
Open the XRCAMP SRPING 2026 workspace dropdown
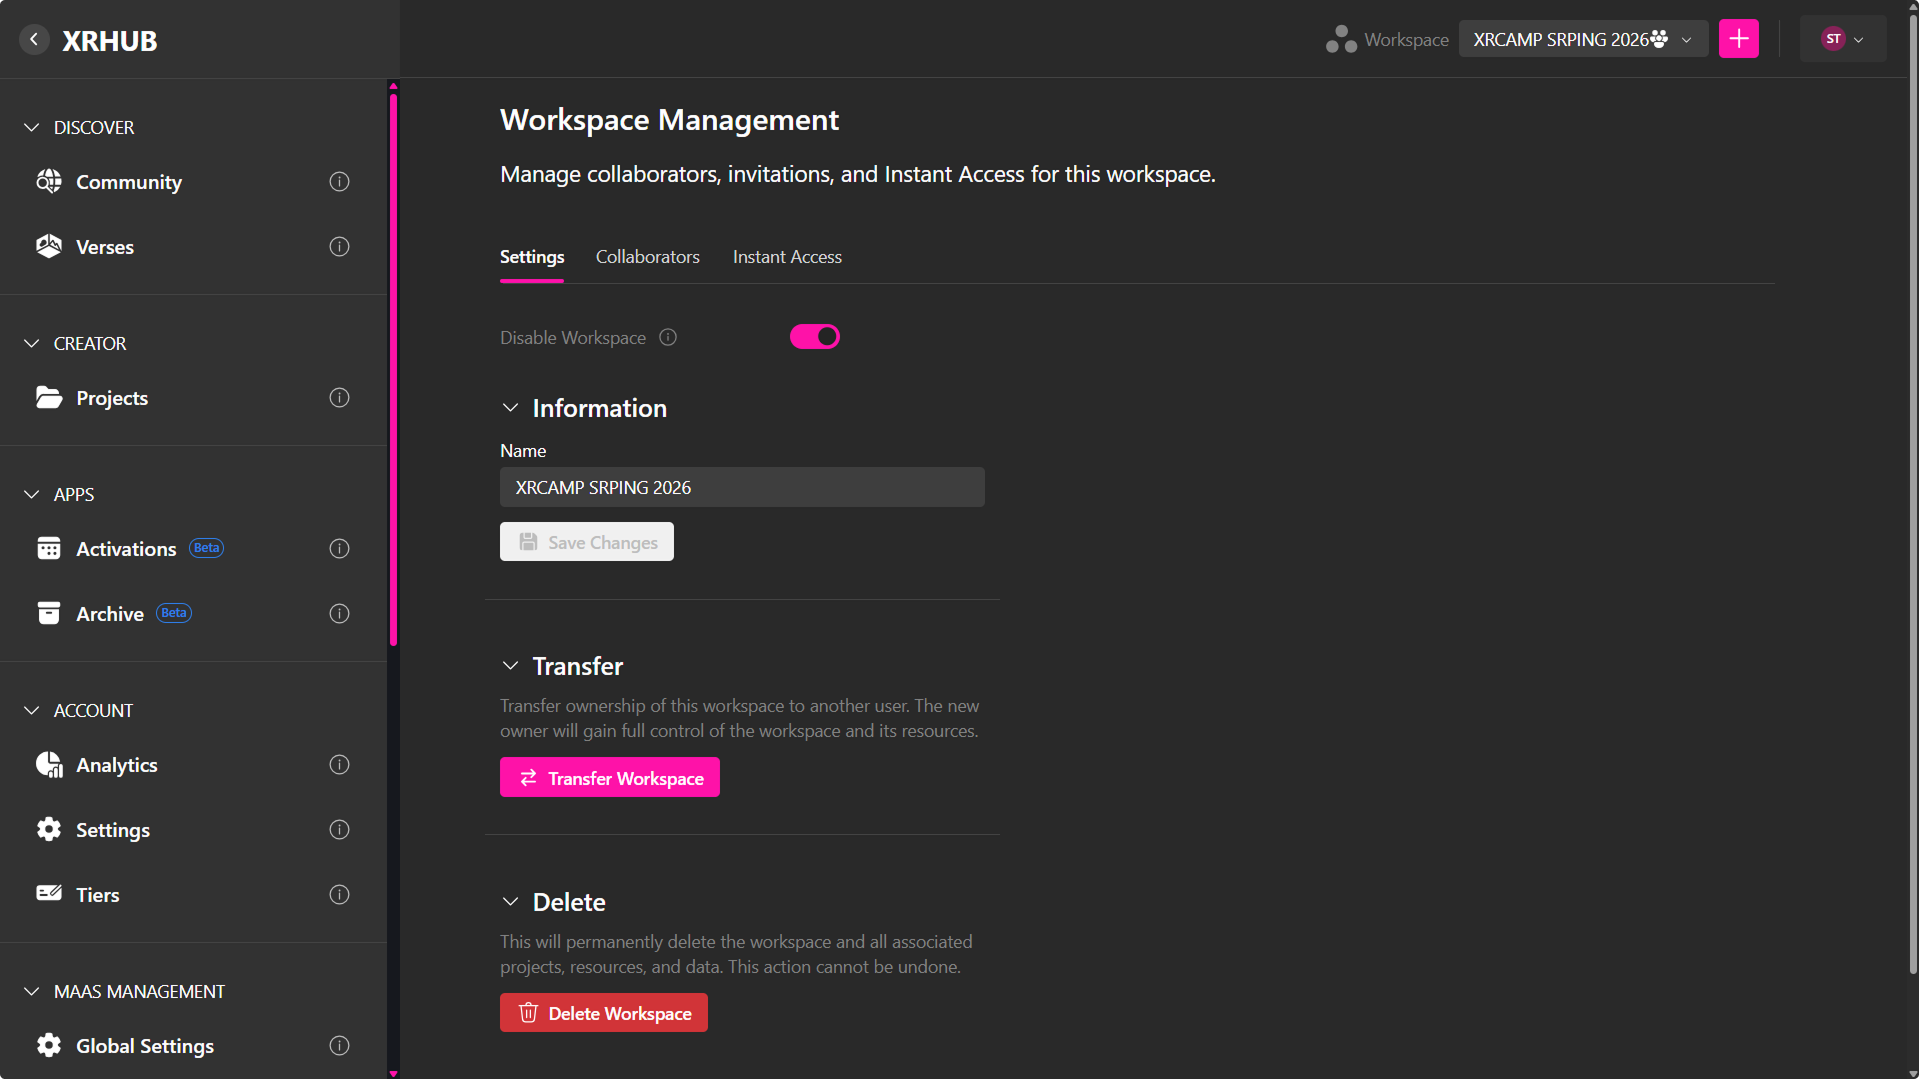1582,39
